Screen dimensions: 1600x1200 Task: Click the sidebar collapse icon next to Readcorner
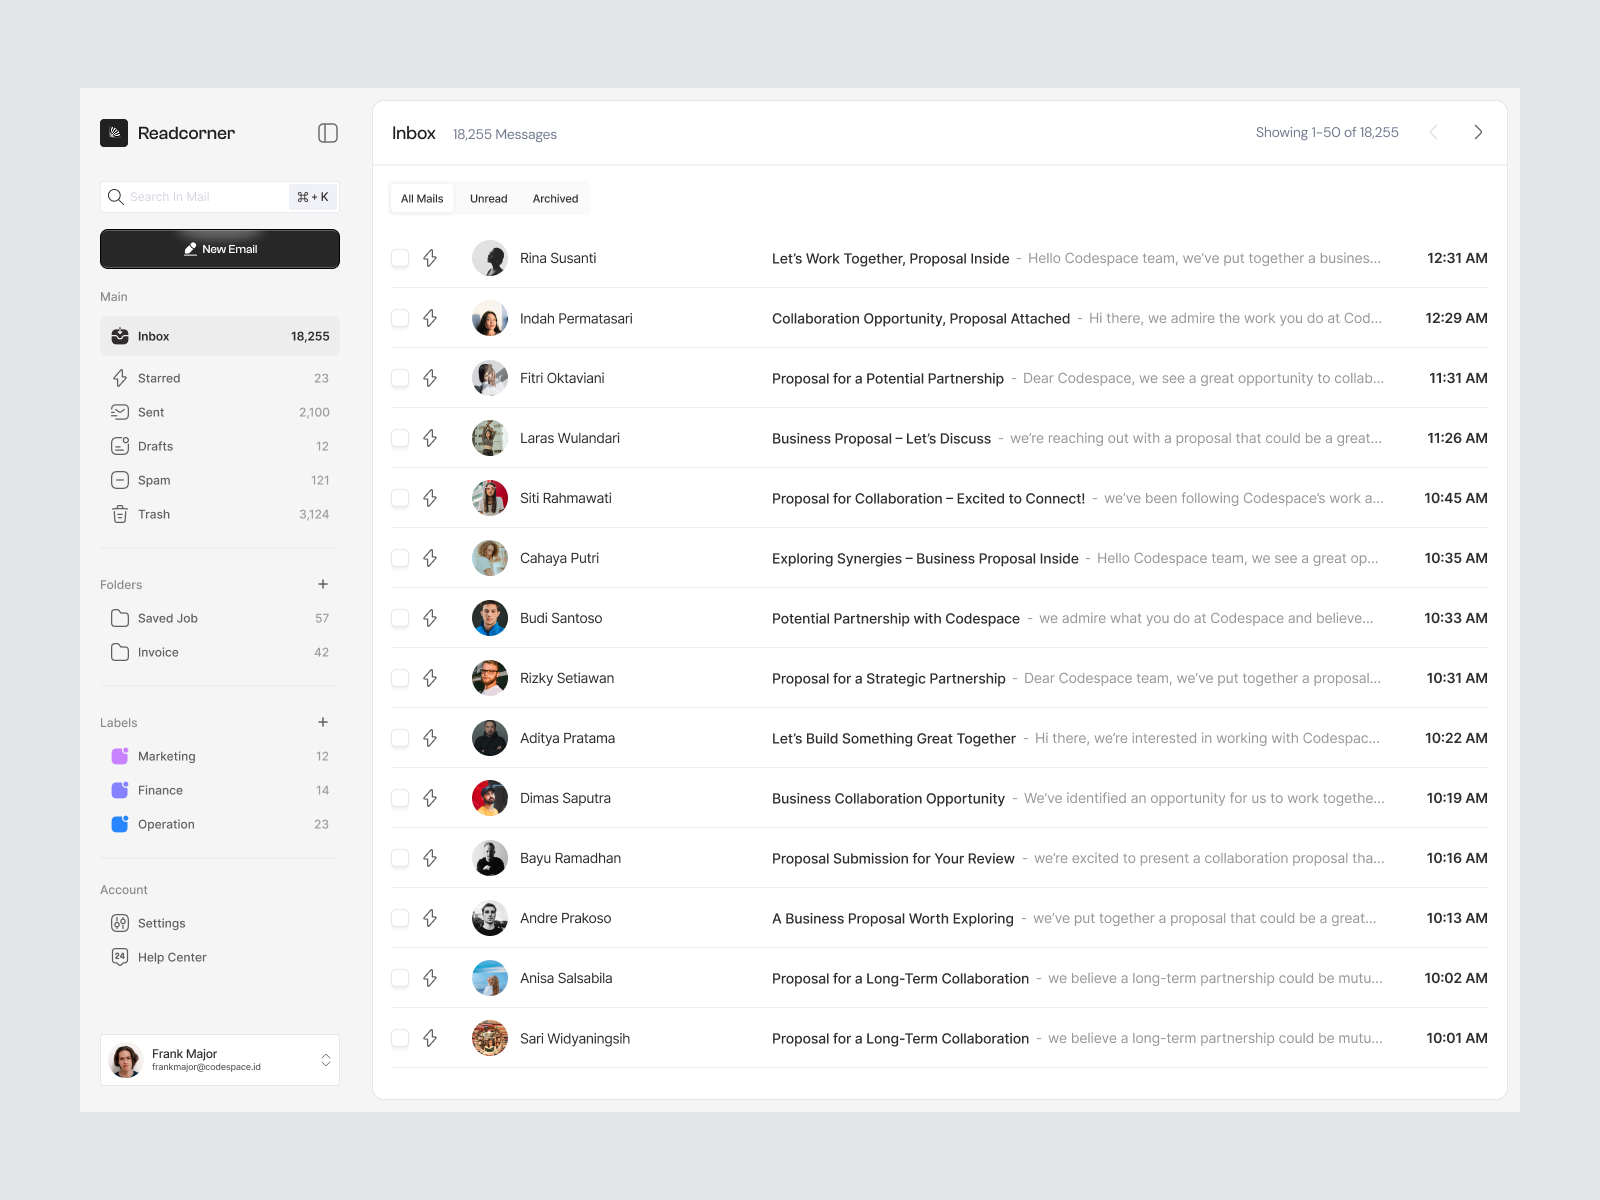tap(328, 133)
